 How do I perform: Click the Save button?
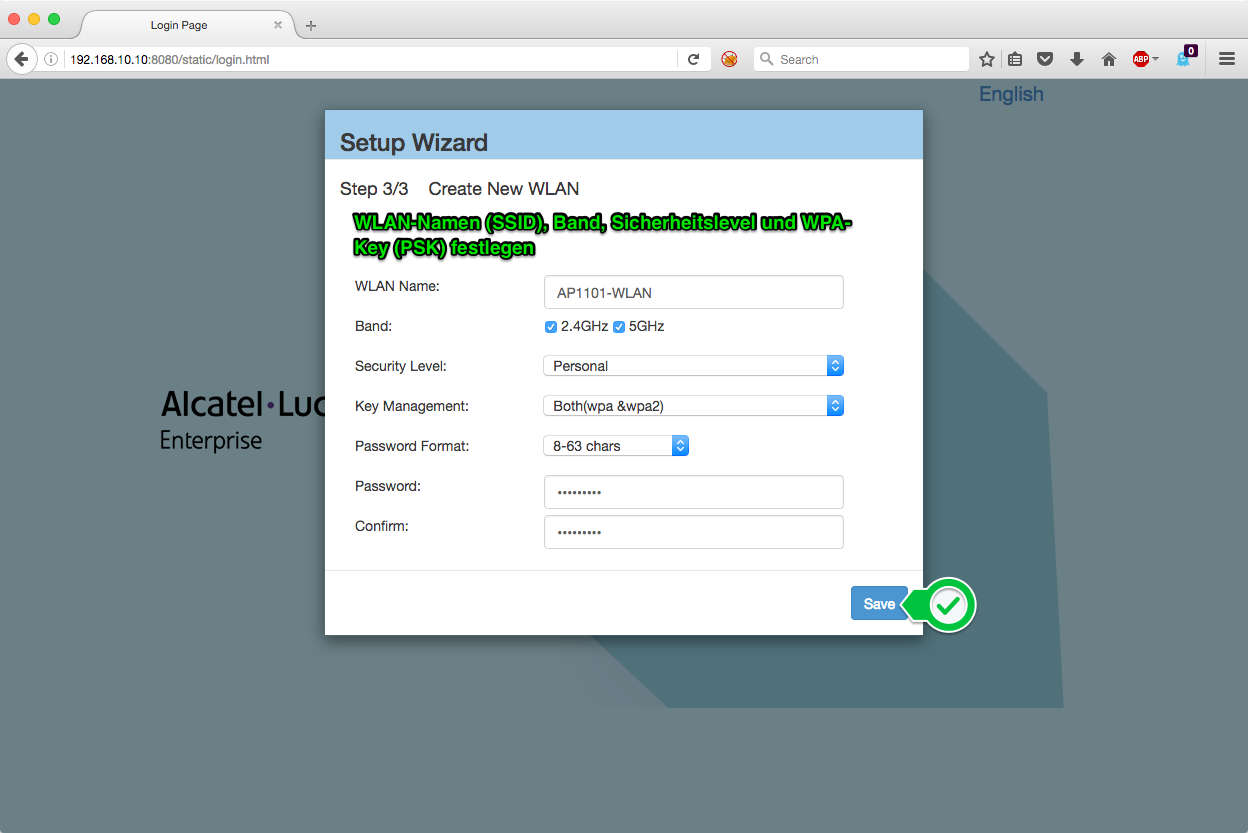click(879, 604)
